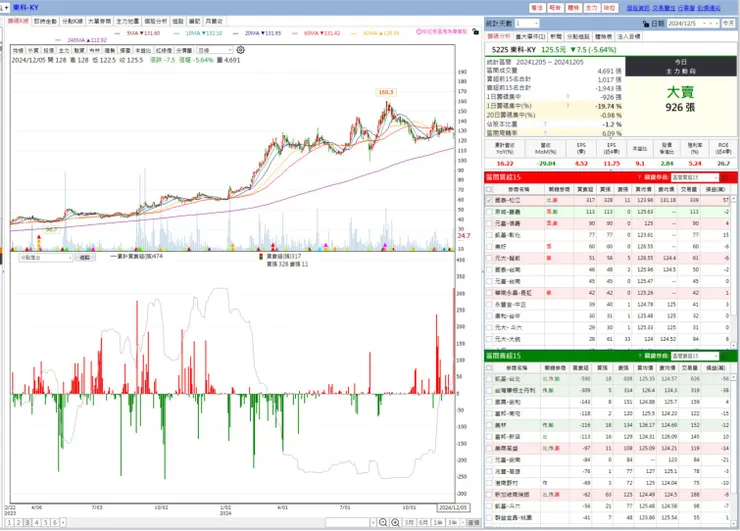Open help mark in 區間買超15 header
Viewport: 740px width, 531px height.
639,177
